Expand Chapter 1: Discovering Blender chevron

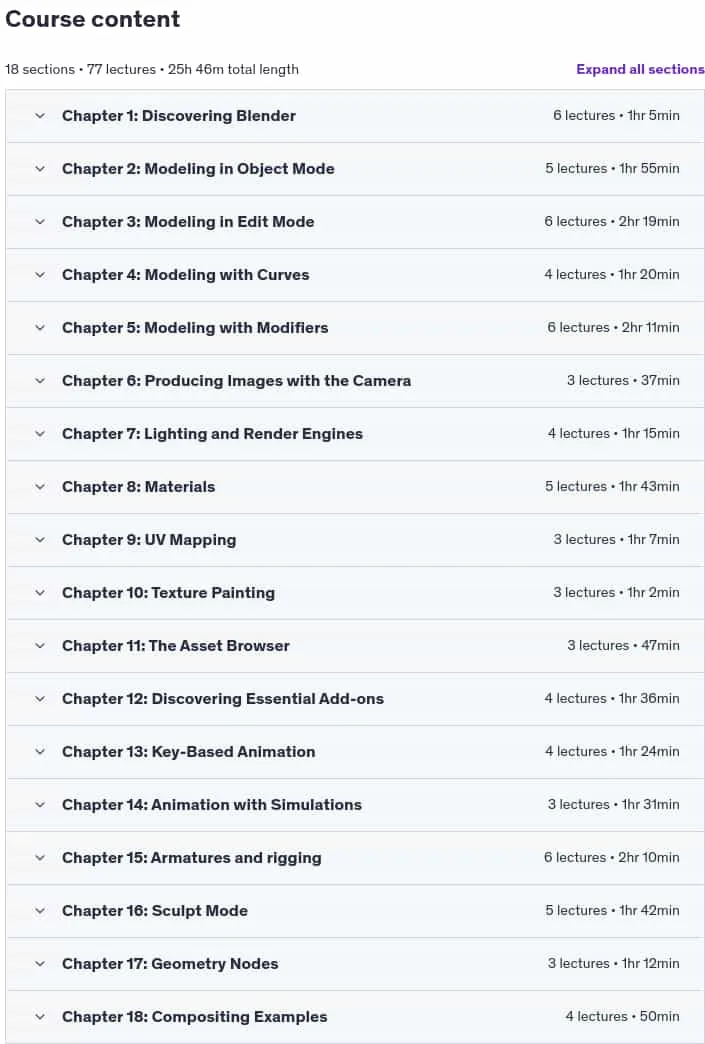point(40,116)
